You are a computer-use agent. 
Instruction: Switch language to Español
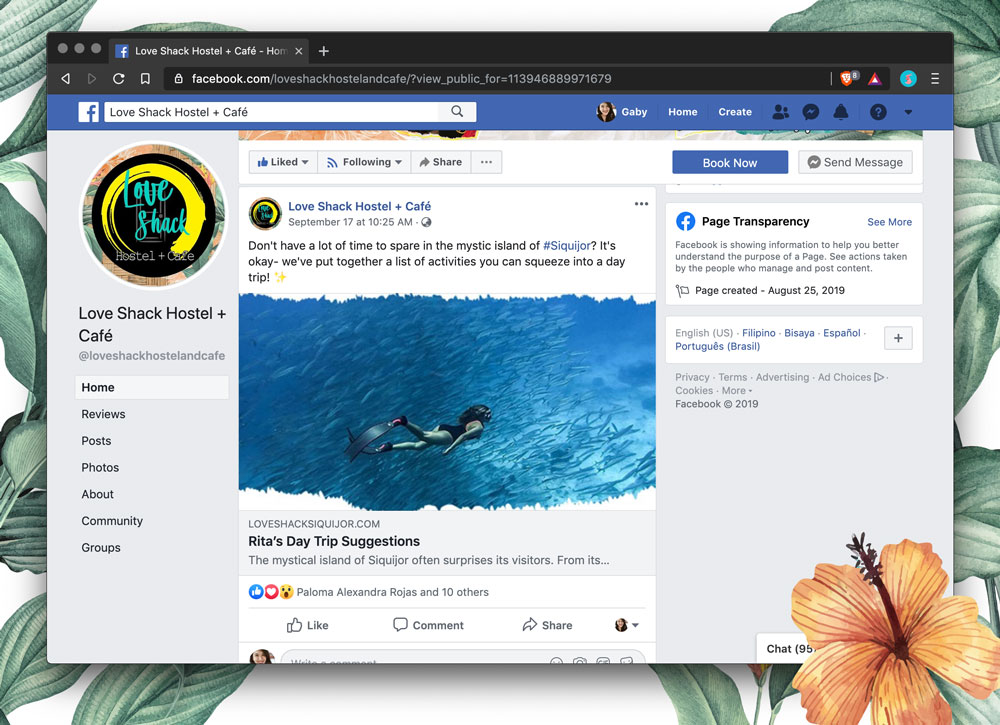pos(842,333)
